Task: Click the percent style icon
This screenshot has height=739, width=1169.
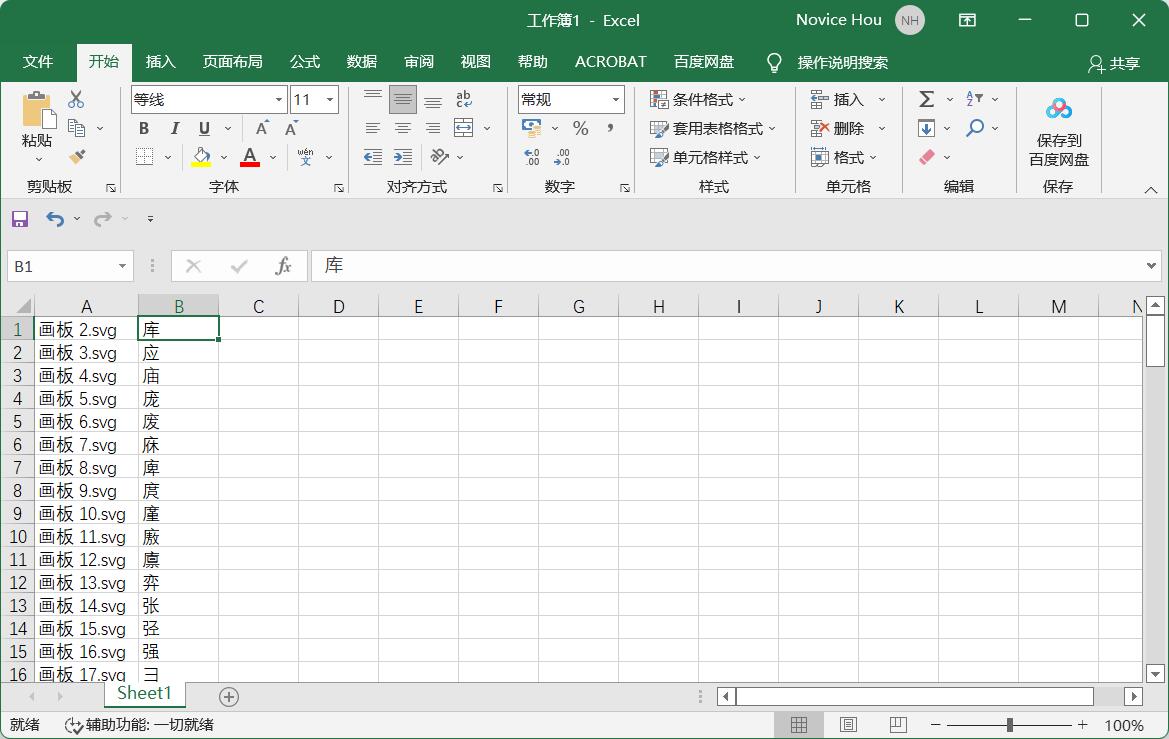Action: tap(580, 128)
